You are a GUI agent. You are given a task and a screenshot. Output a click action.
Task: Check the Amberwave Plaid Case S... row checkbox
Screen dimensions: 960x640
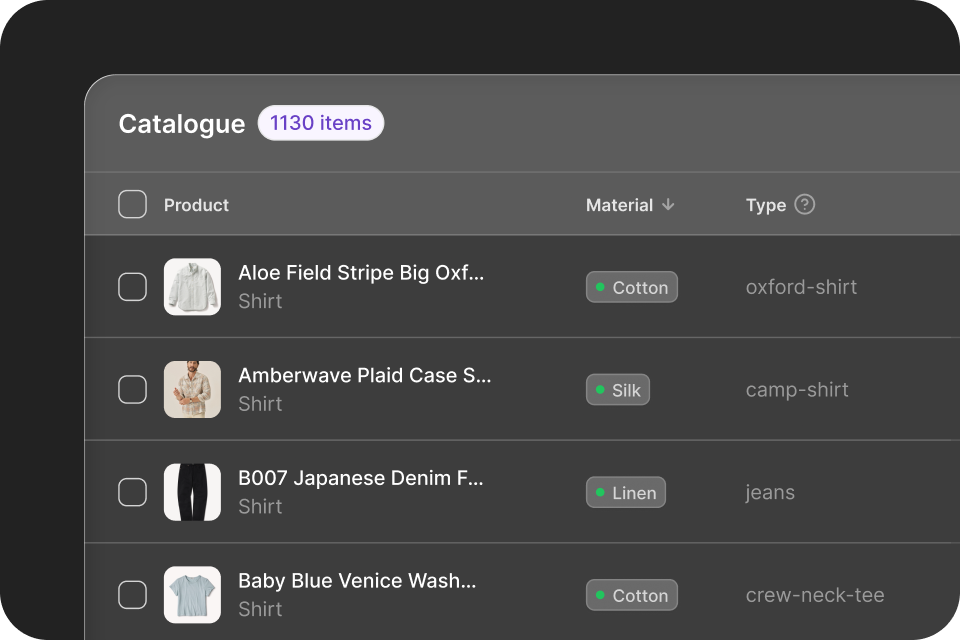coord(132,390)
